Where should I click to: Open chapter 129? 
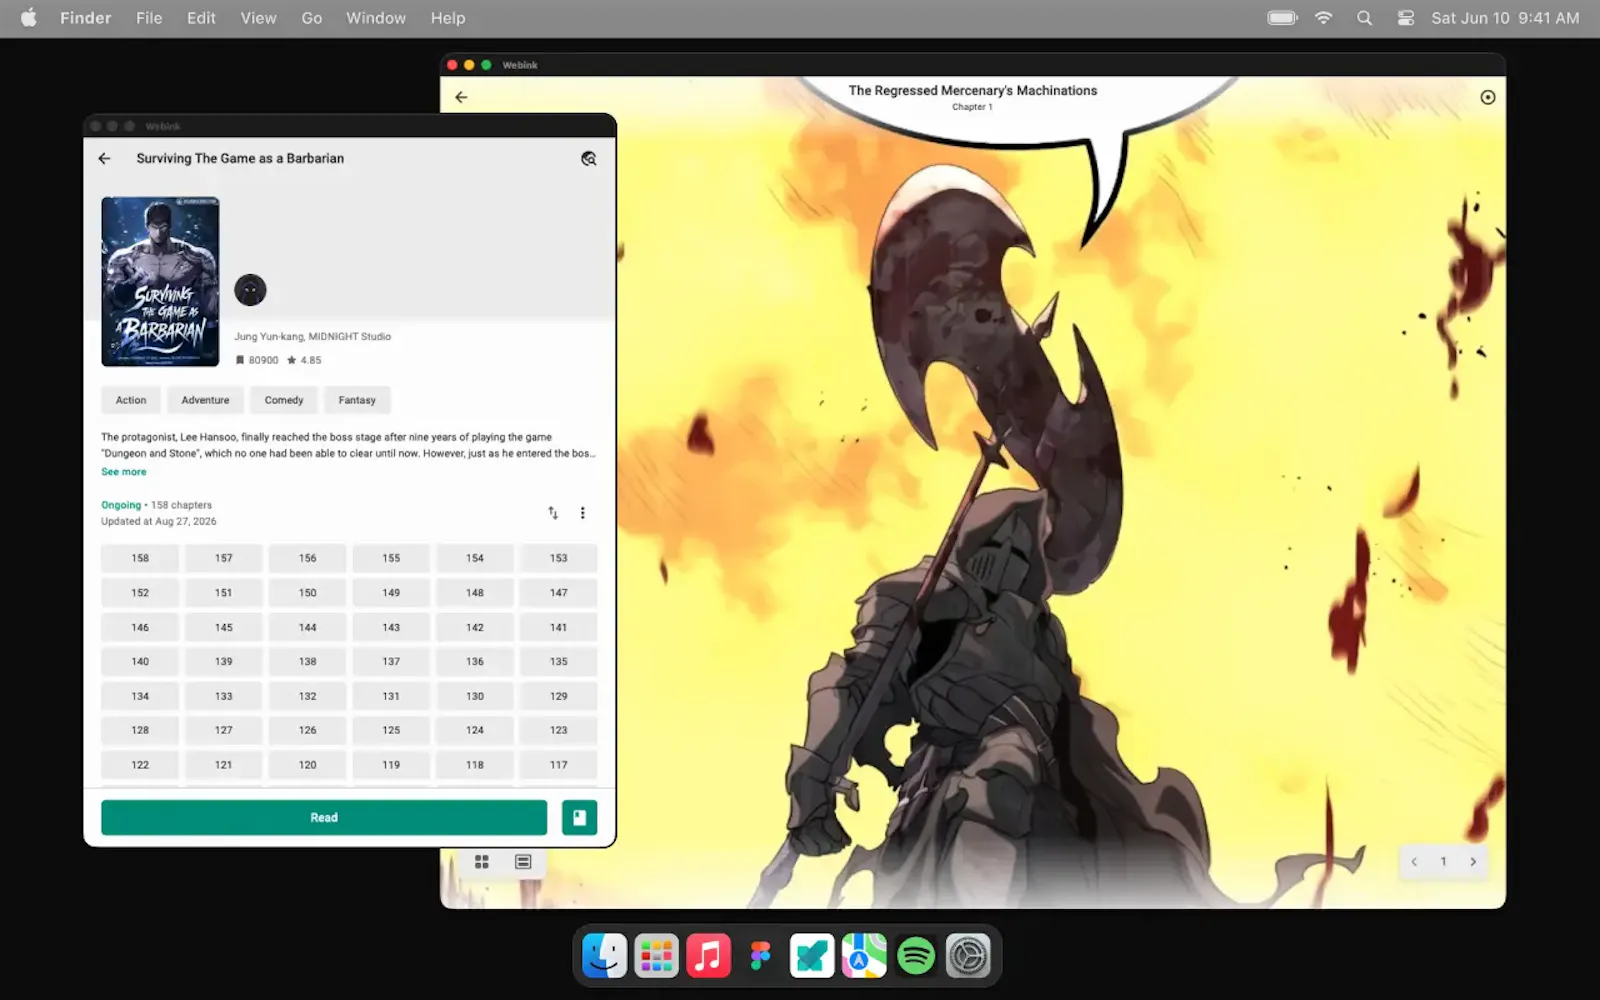tap(558, 696)
